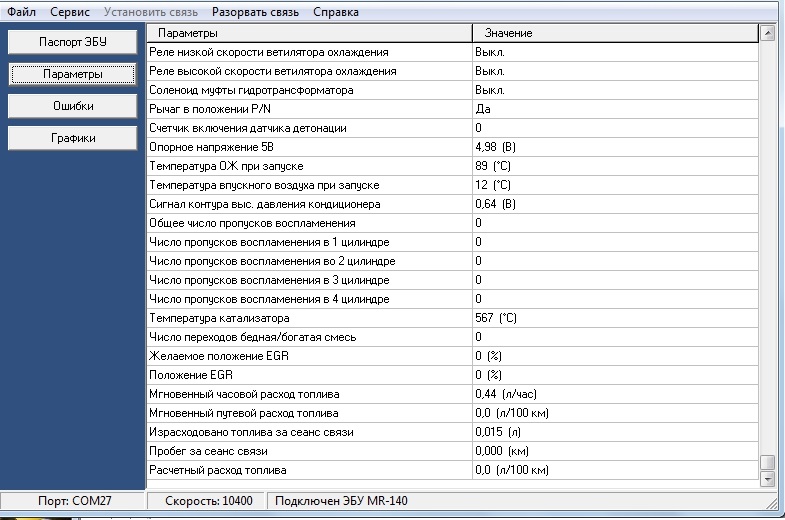
Task: Select the Параметры button
Action: click(x=72, y=75)
